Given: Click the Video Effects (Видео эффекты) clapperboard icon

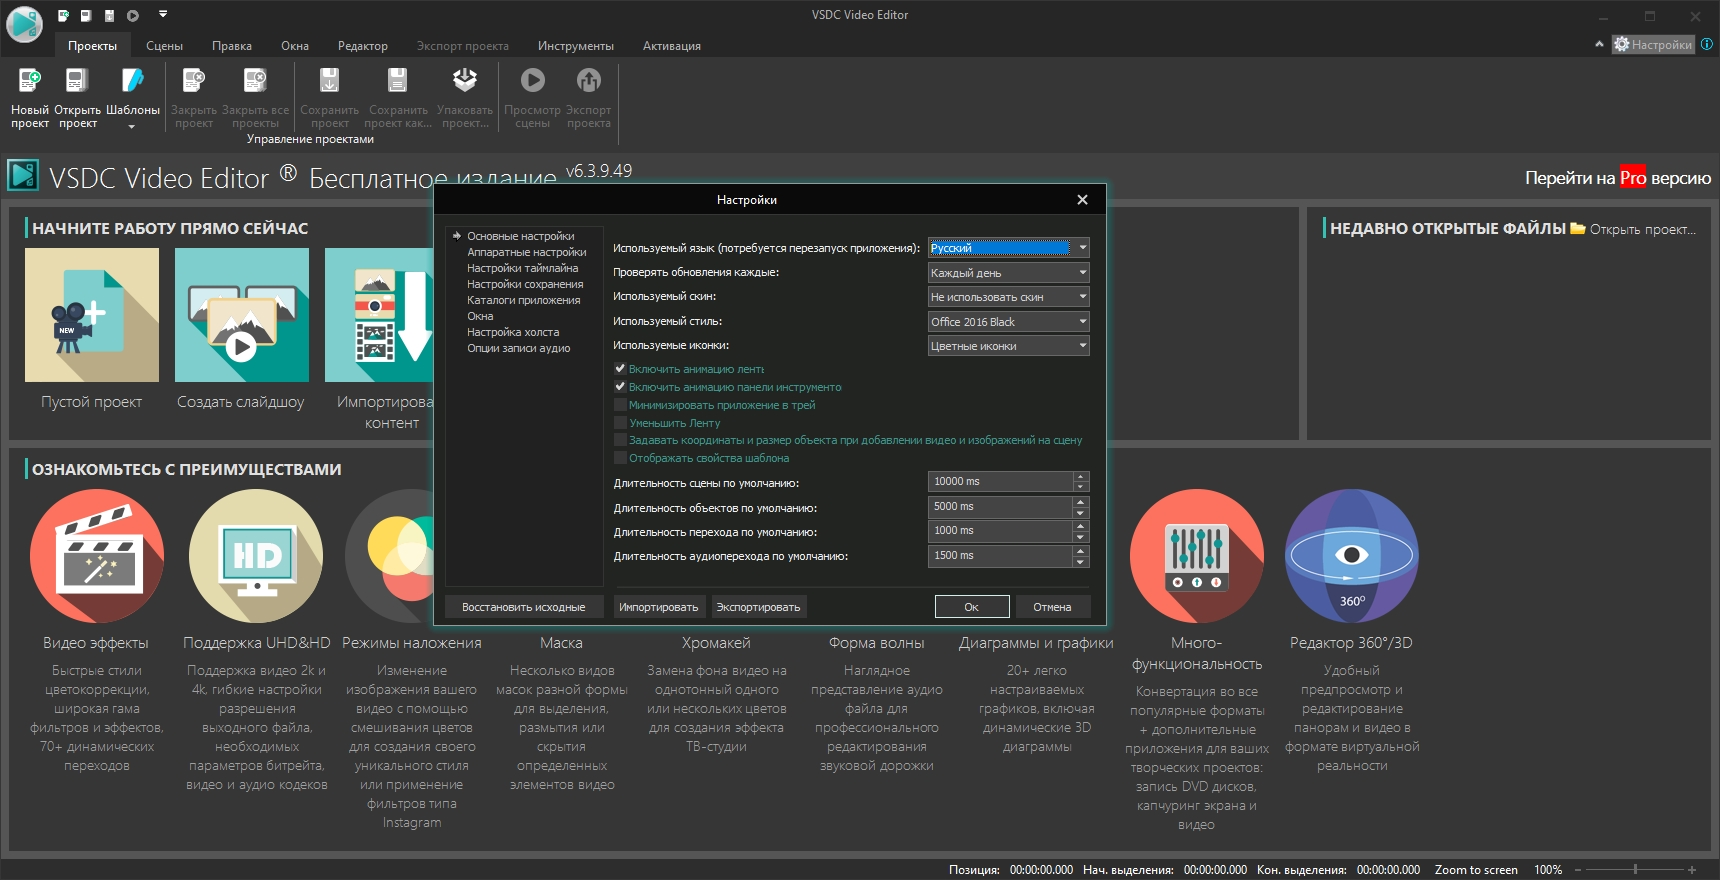Looking at the screenshot, I should [97, 556].
